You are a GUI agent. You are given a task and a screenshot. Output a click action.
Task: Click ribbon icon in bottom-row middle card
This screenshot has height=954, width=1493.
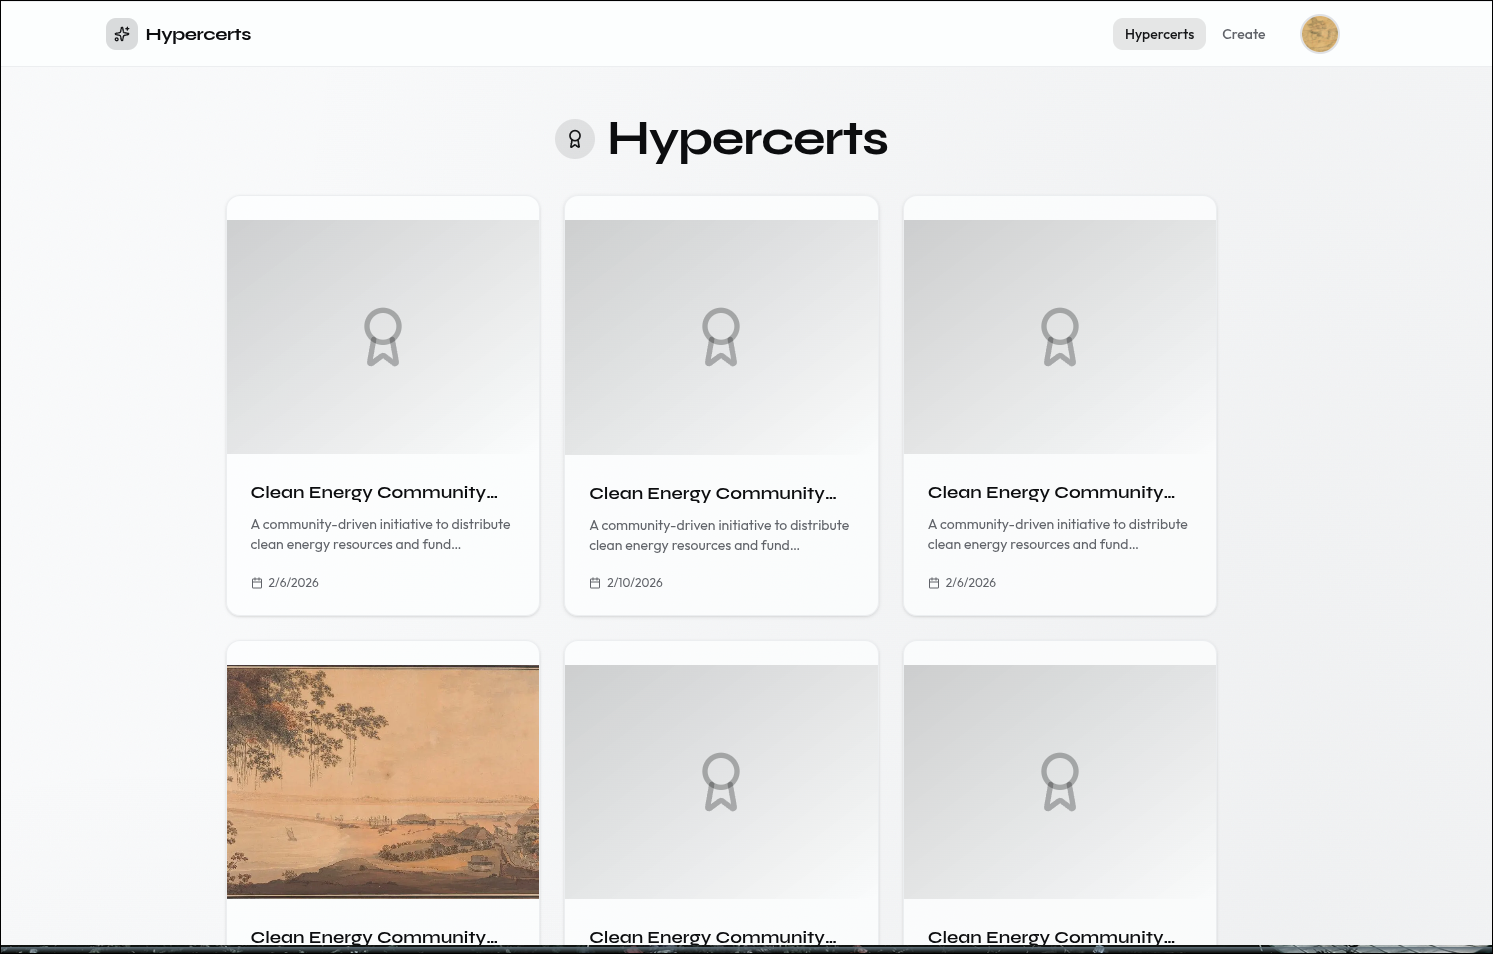(721, 782)
